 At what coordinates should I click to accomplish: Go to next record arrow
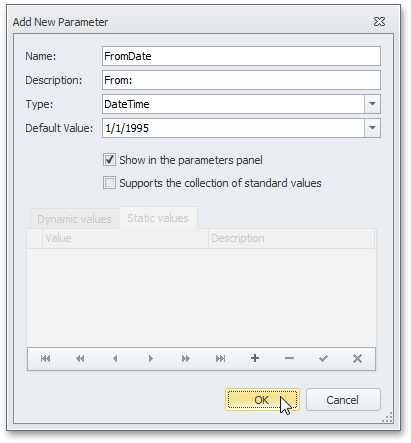click(x=151, y=359)
